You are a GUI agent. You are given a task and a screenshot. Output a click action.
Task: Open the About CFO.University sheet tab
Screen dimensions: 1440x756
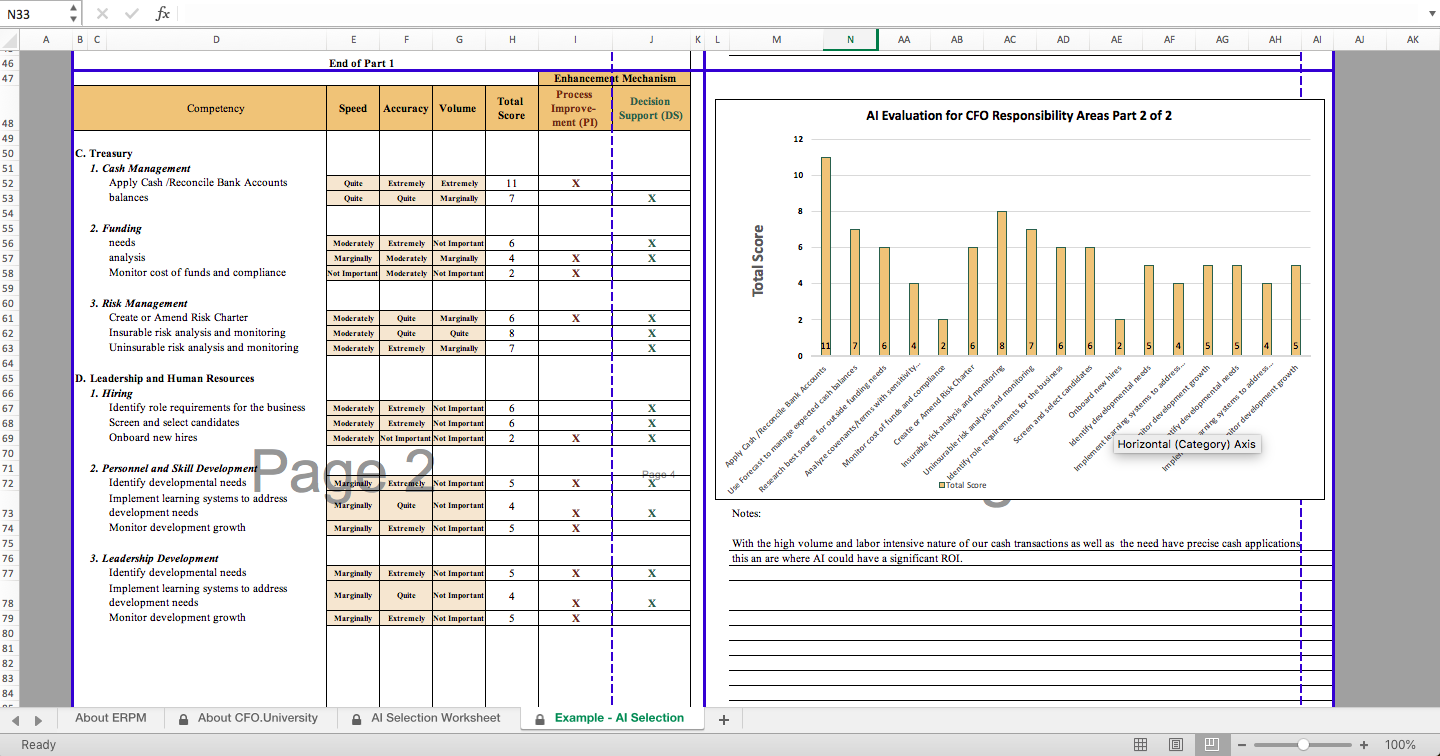(x=248, y=718)
